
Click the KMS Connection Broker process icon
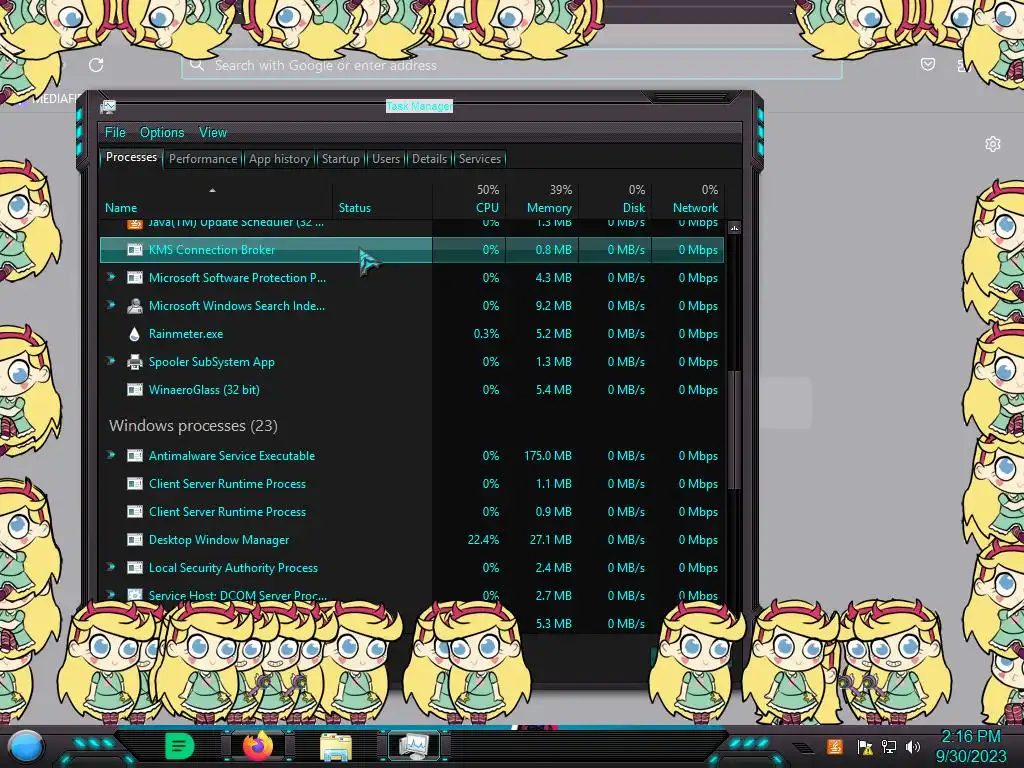(x=135, y=249)
